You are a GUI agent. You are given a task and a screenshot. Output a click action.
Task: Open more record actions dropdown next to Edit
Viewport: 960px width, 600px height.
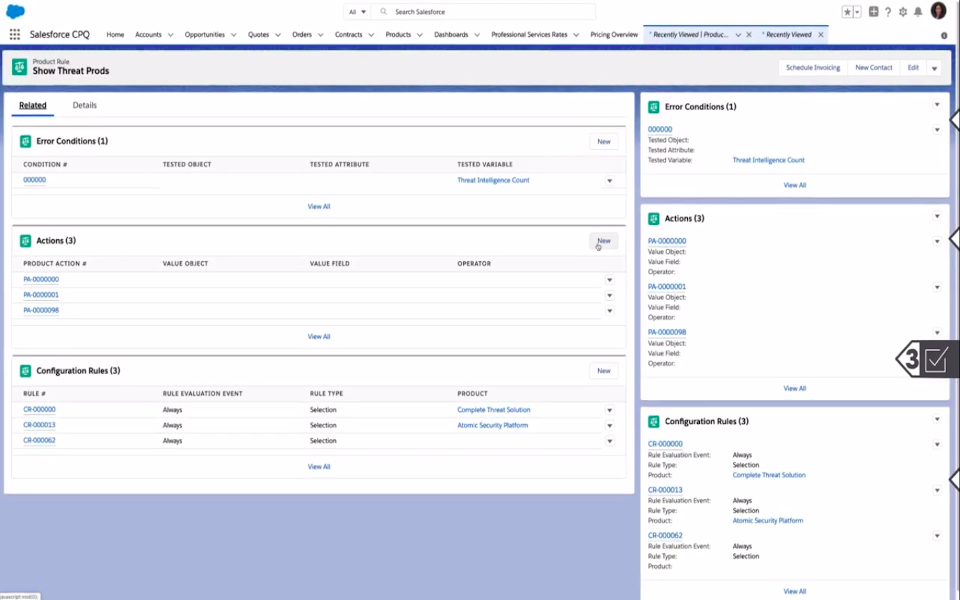point(934,68)
